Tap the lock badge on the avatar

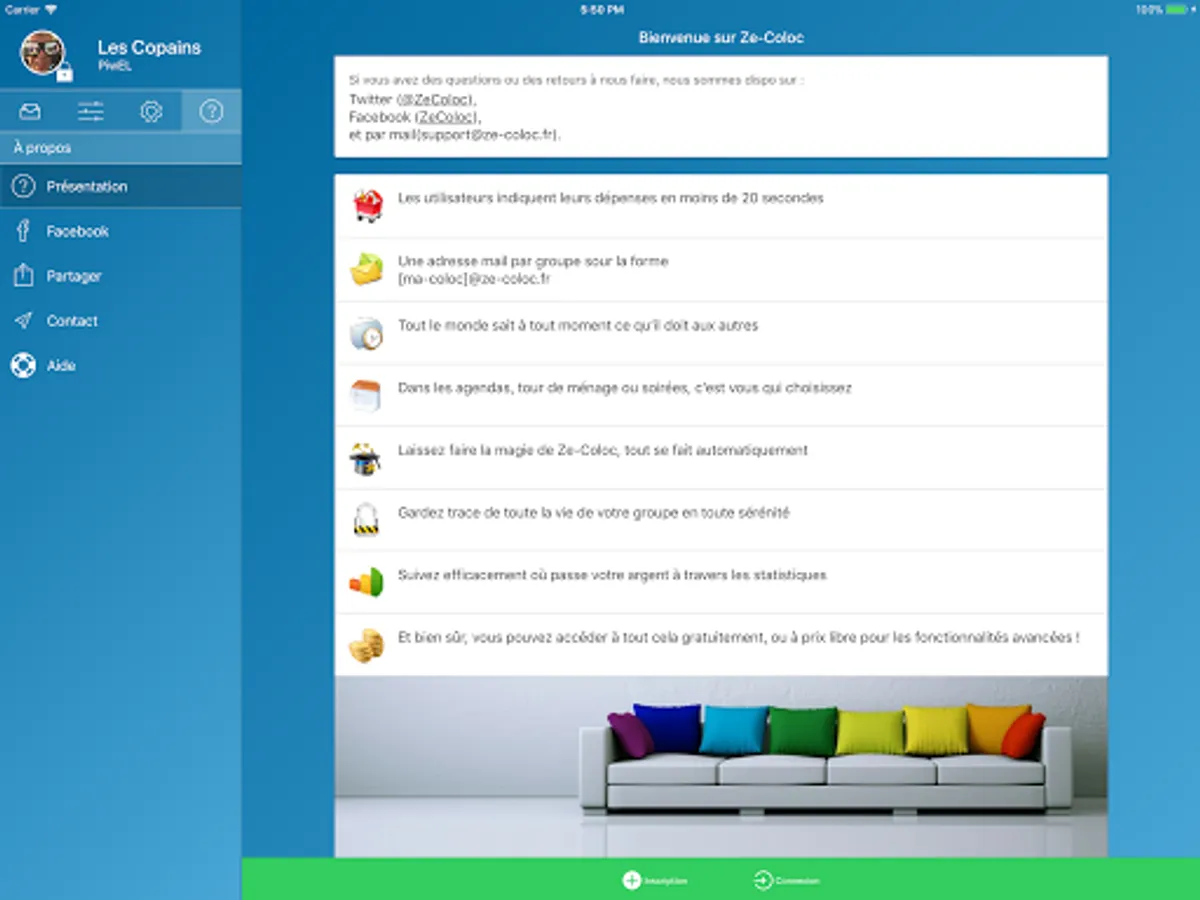[64, 73]
